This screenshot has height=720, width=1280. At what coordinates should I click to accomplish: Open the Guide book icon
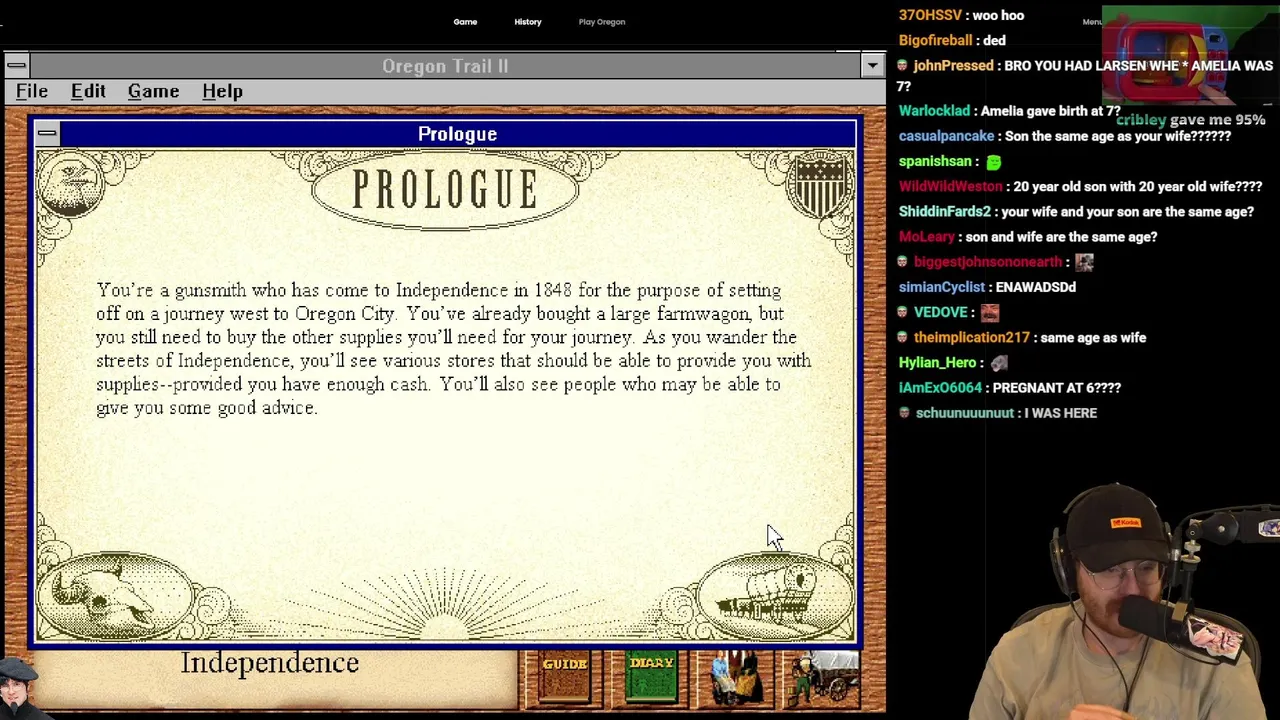click(x=564, y=680)
